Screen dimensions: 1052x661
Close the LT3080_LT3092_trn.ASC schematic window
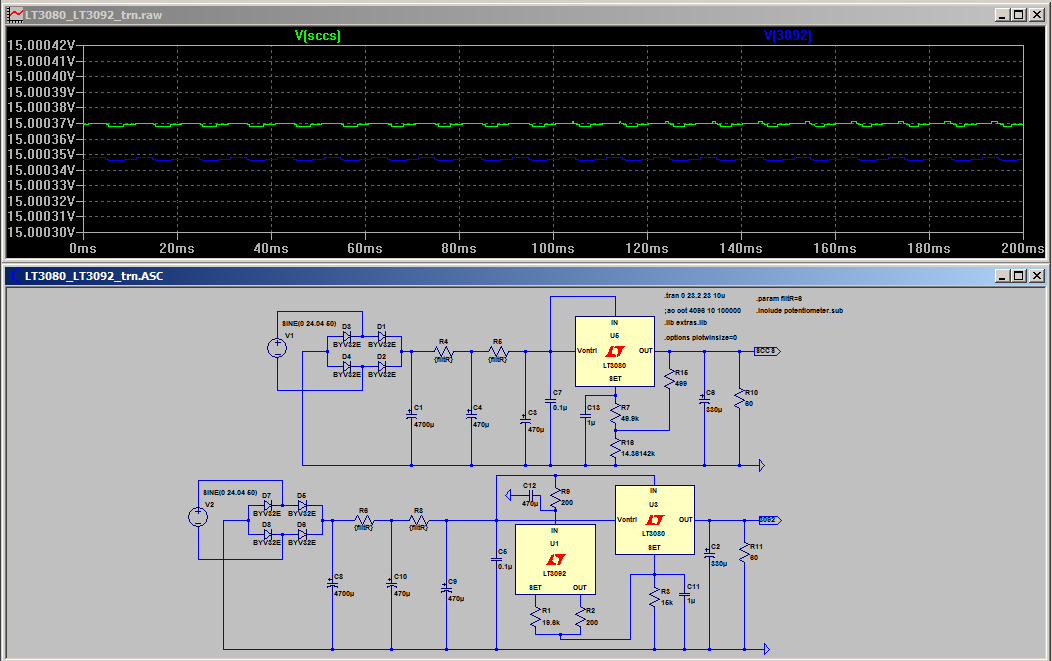(x=1037, y=276)
